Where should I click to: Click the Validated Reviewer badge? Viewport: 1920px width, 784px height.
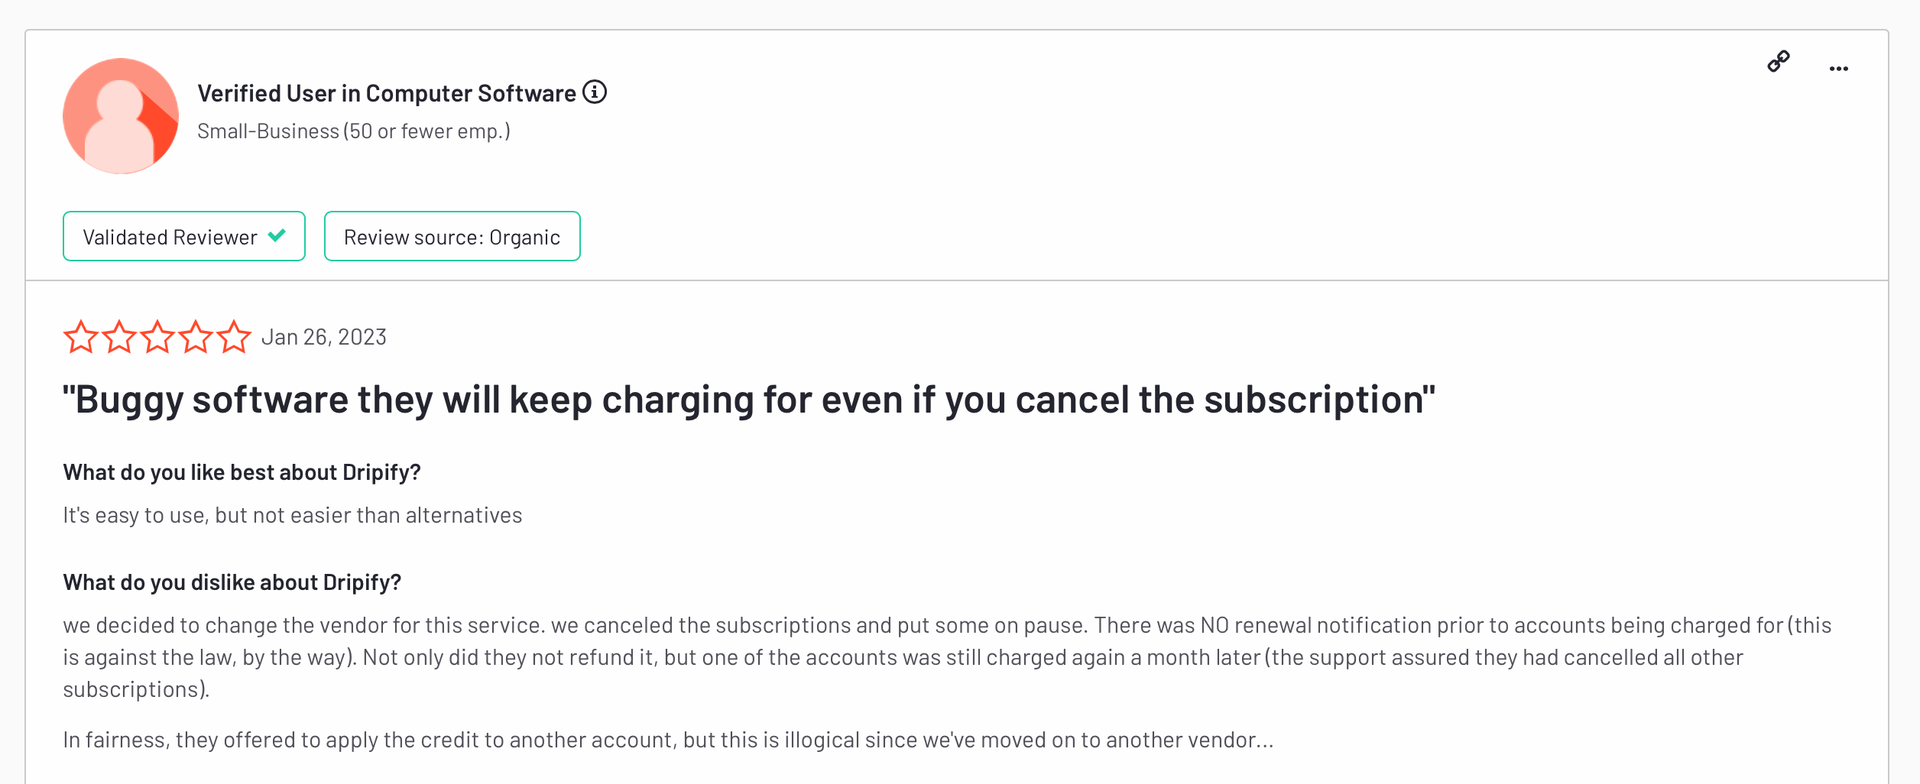184,236
